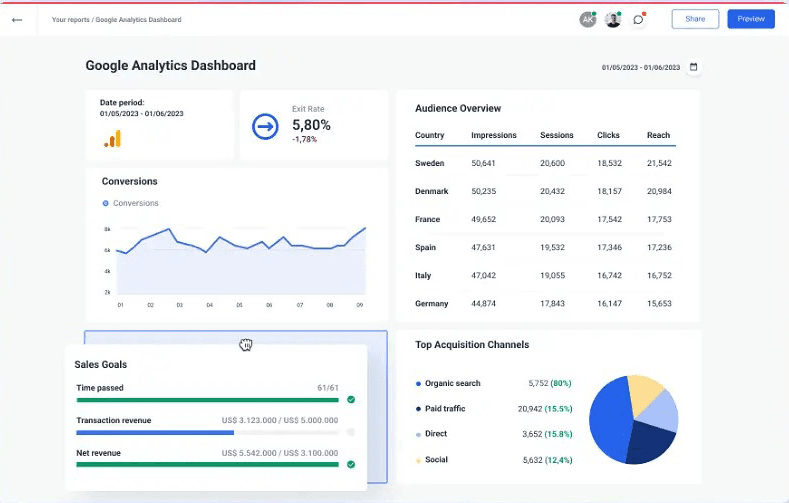Toggle Organic search legend dot
The image size is (789, 503).
417,383
